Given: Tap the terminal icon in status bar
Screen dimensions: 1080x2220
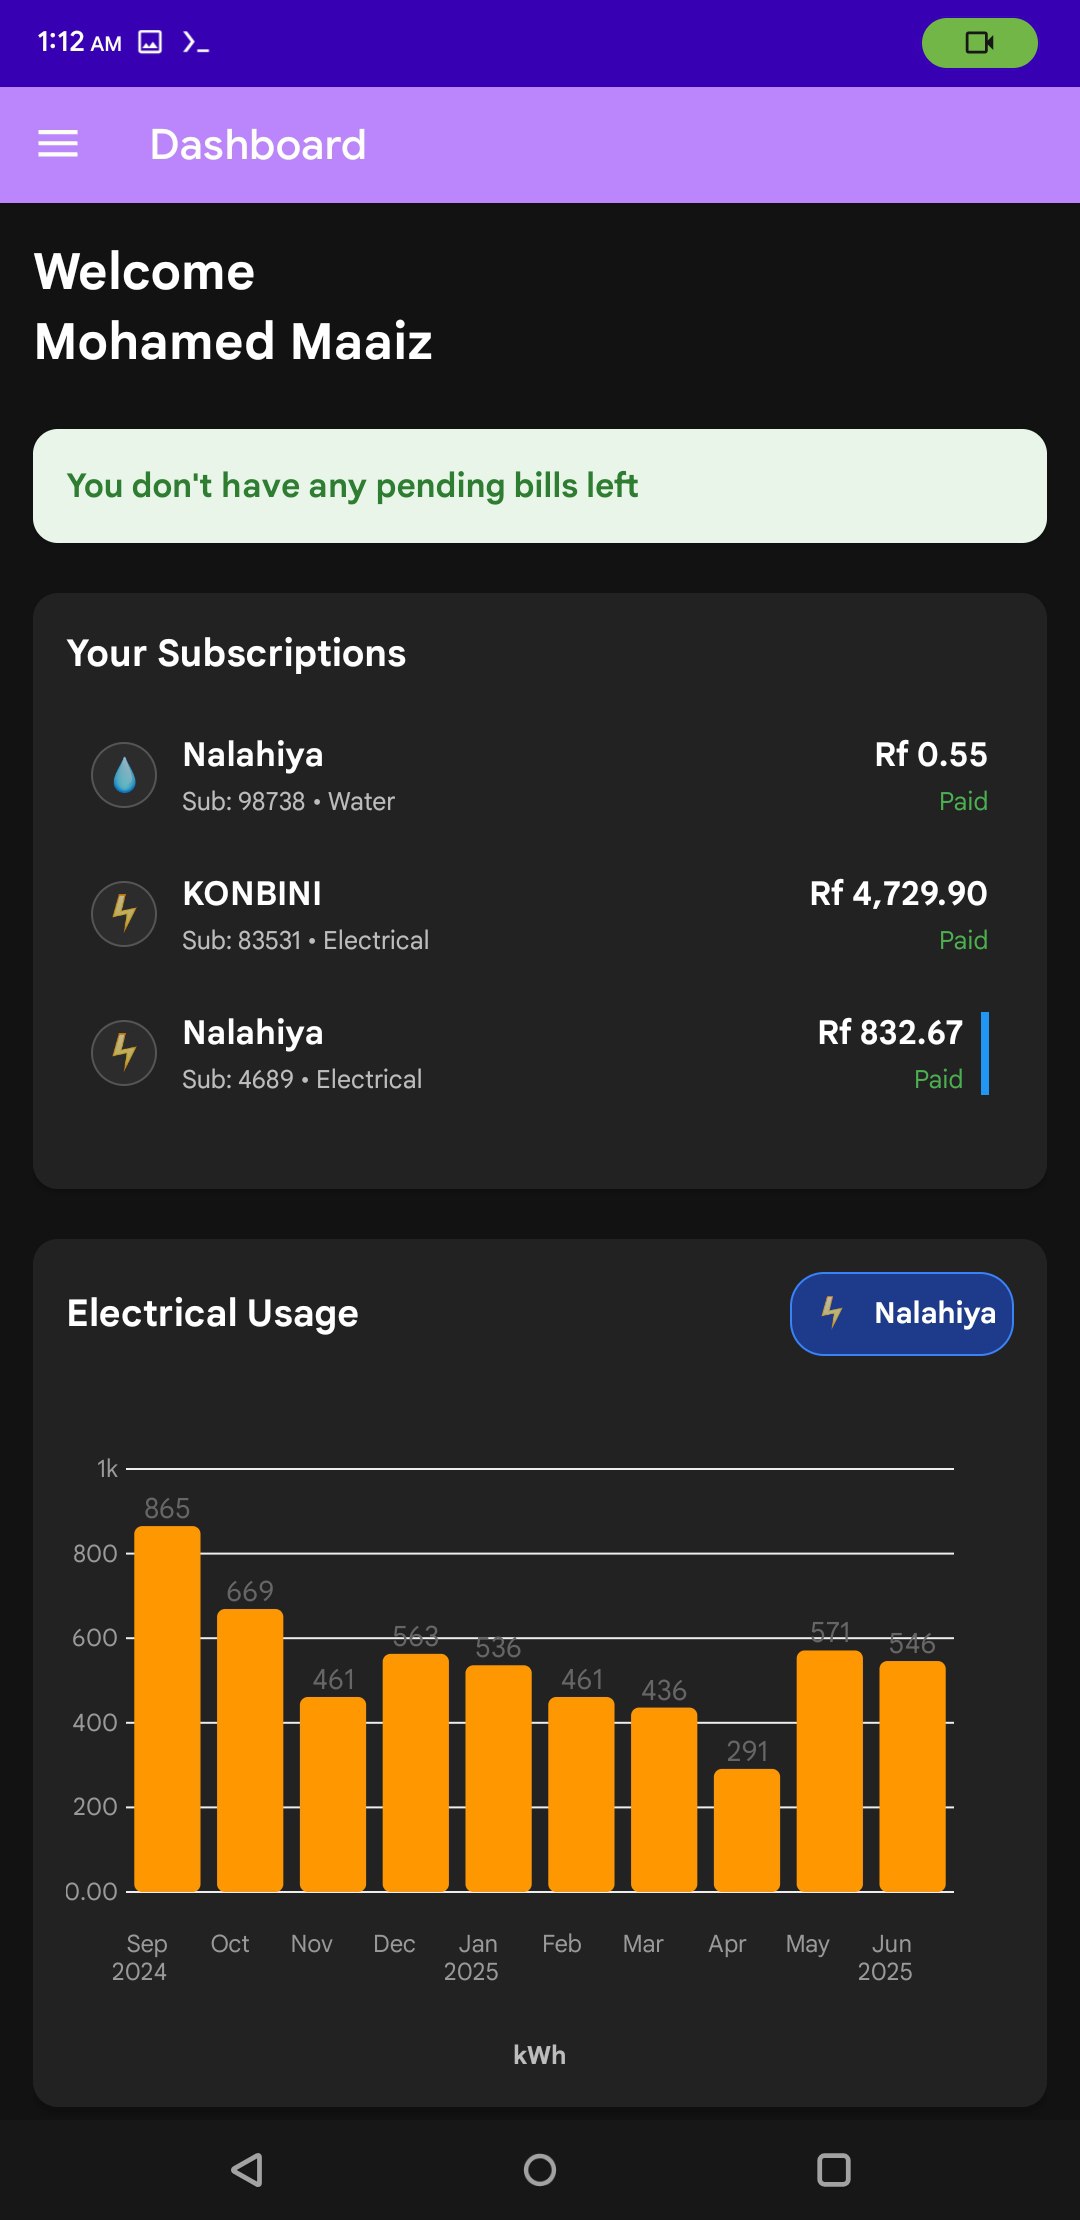Looking at the screenshot, I should tap(196, 42).
